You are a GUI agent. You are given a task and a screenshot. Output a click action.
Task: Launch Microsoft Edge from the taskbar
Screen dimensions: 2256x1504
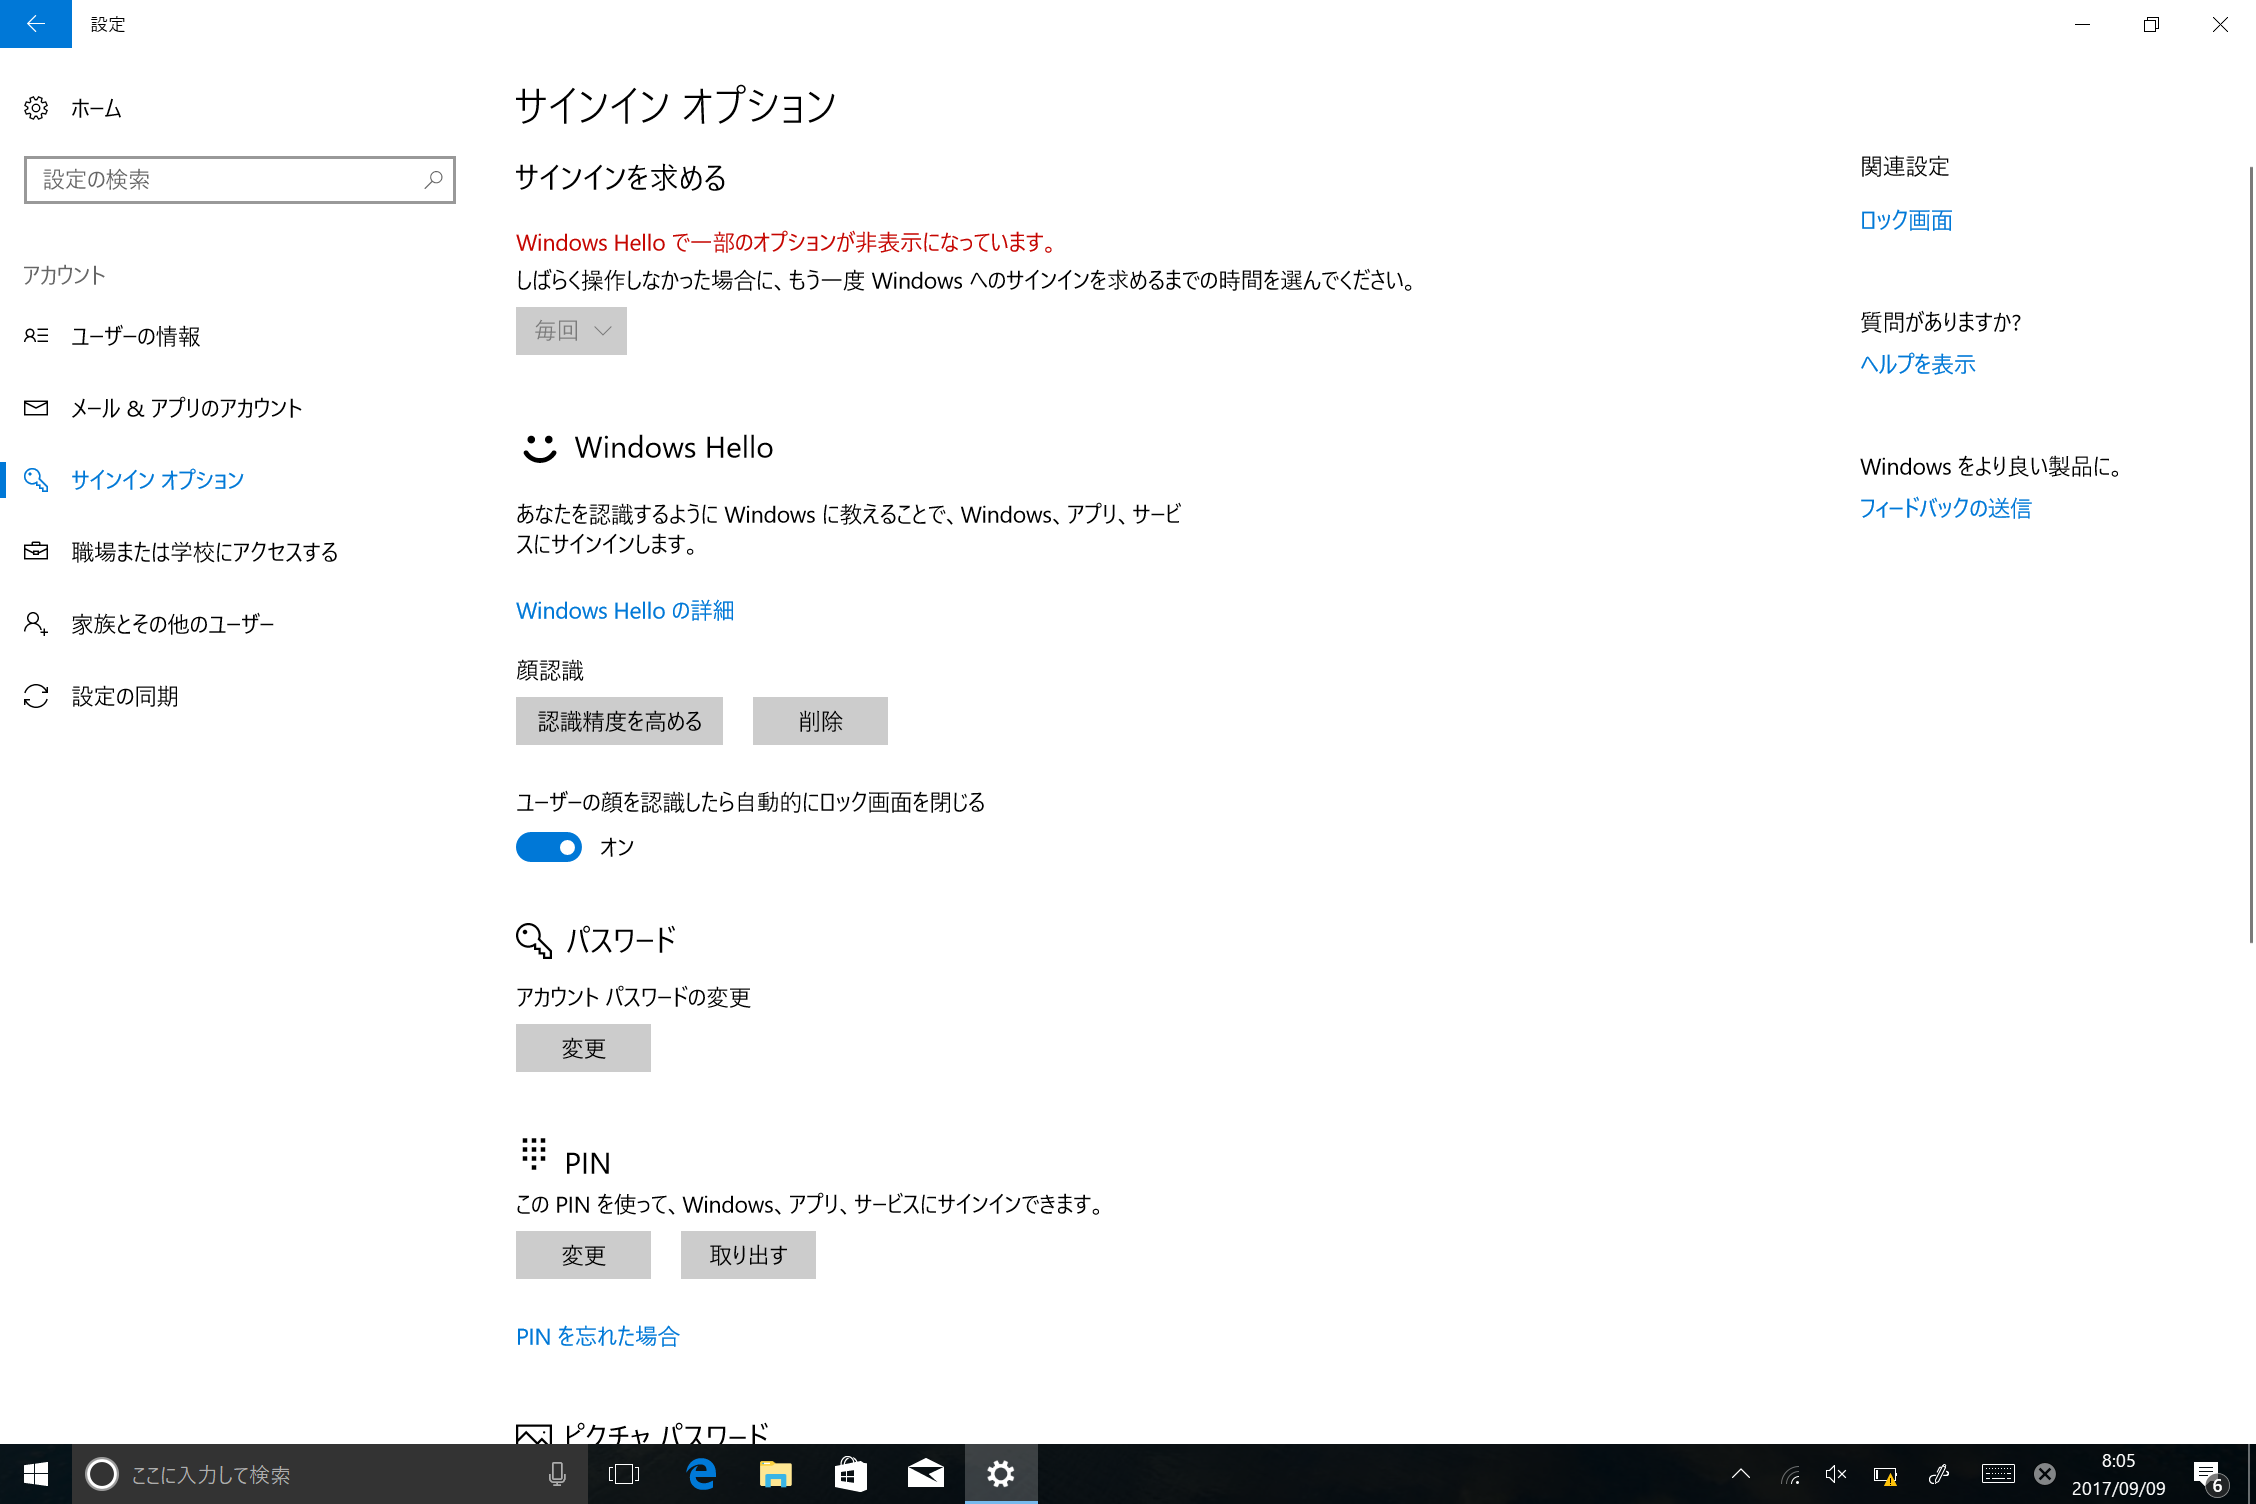coord(701,1474)
